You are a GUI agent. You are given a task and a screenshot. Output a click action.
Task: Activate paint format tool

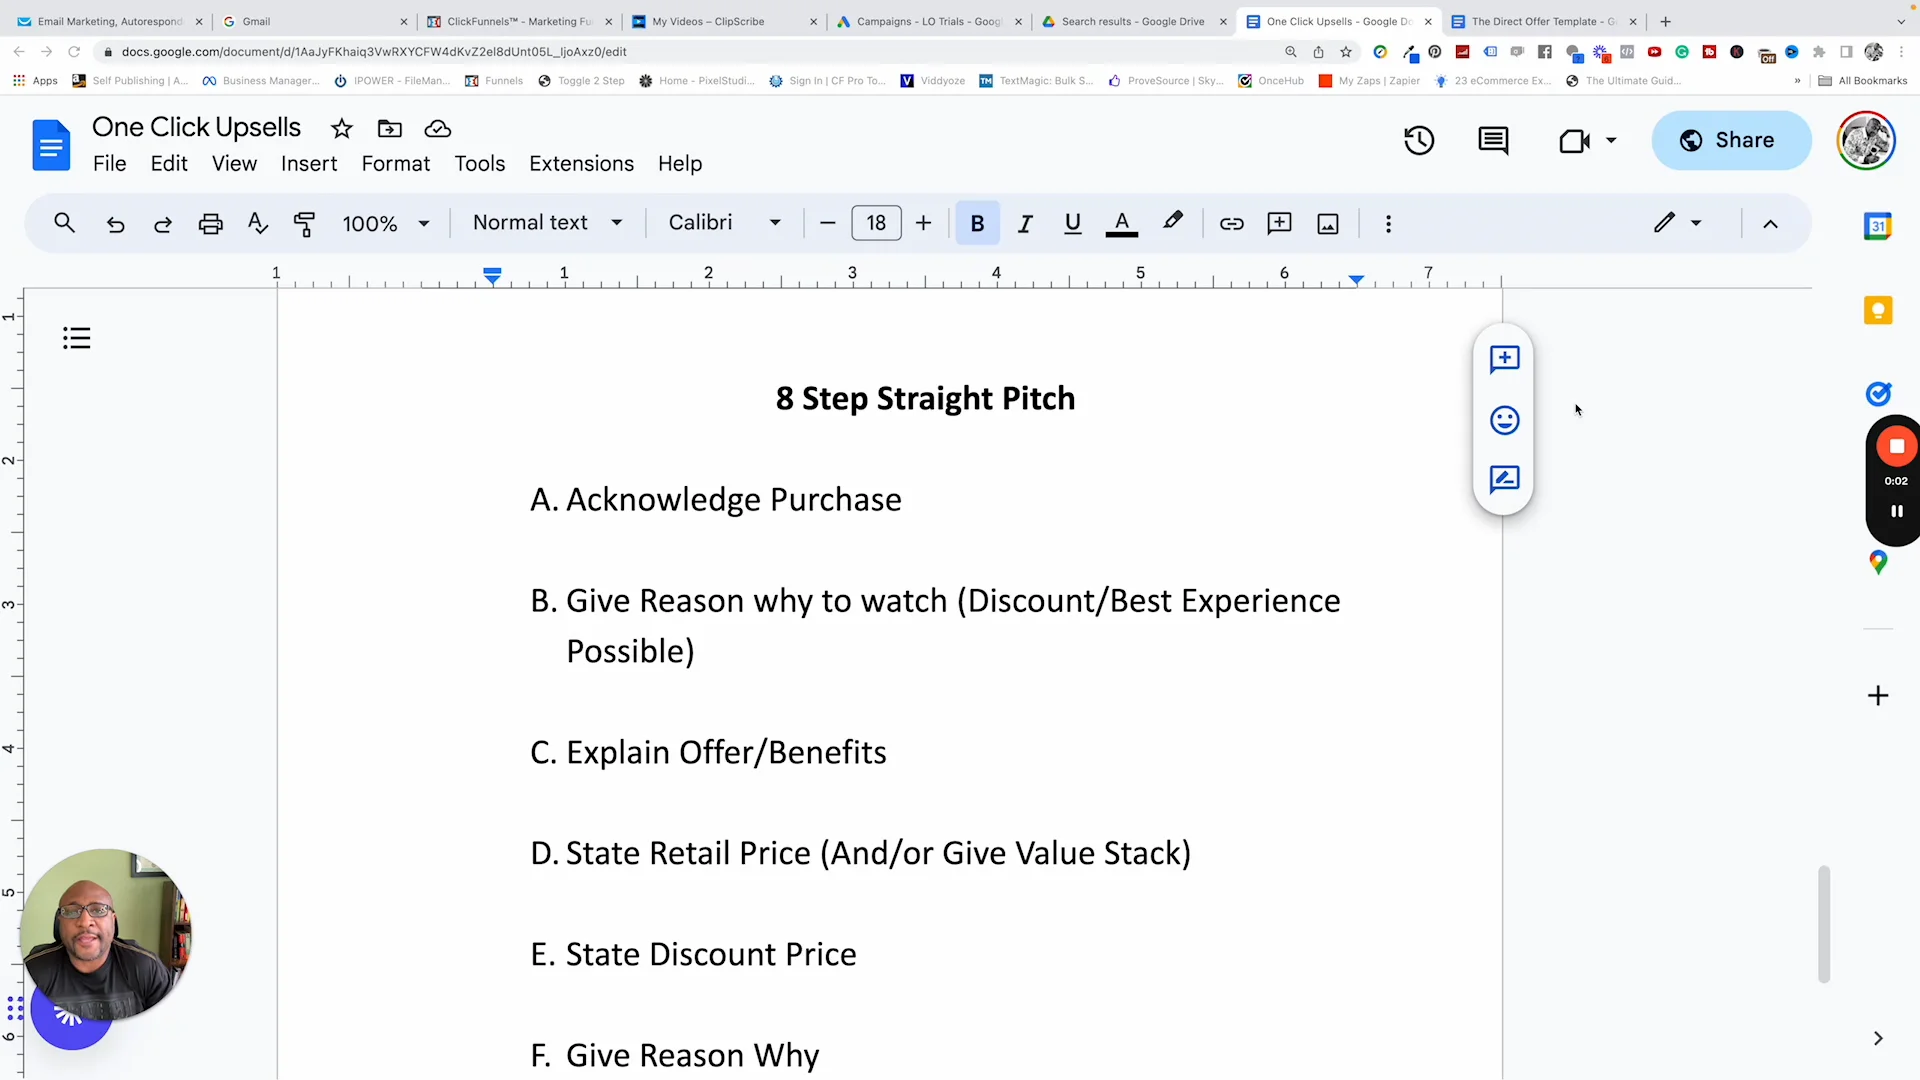click(x=304, y=224)
